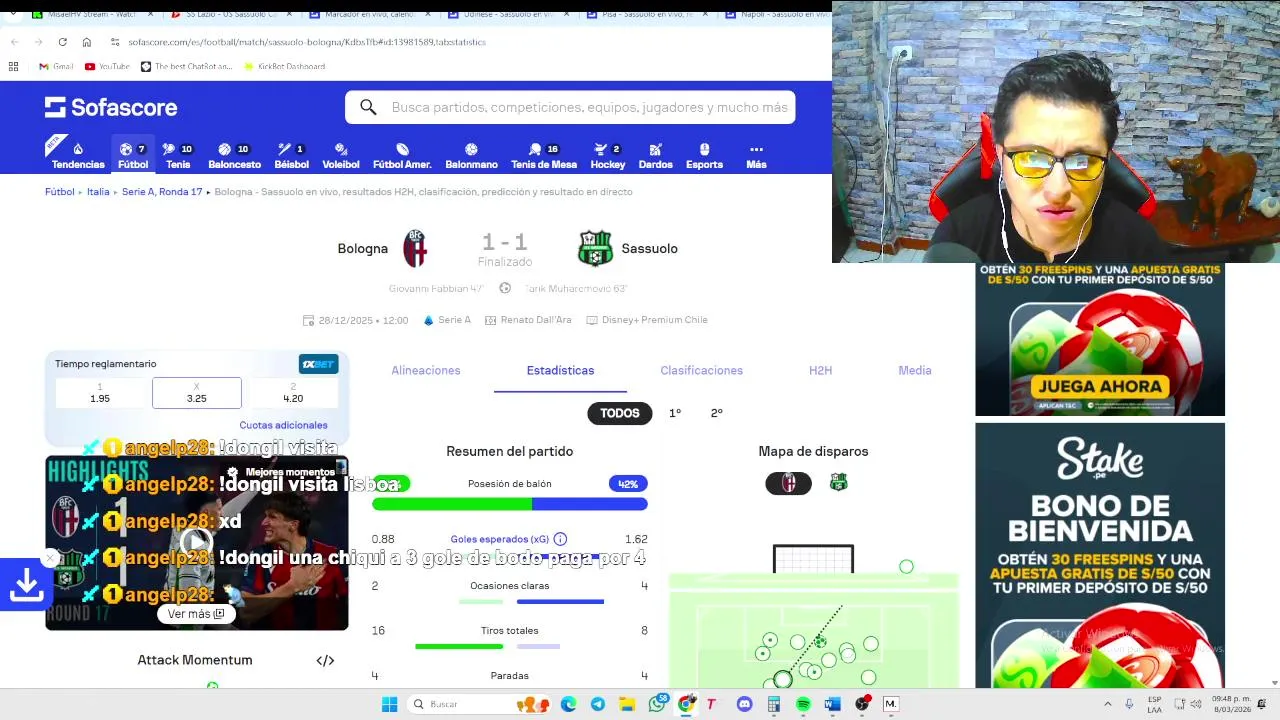Select the Fútbol sport icon
Screen dimensions: 1280x720
[x=132, y=155]
